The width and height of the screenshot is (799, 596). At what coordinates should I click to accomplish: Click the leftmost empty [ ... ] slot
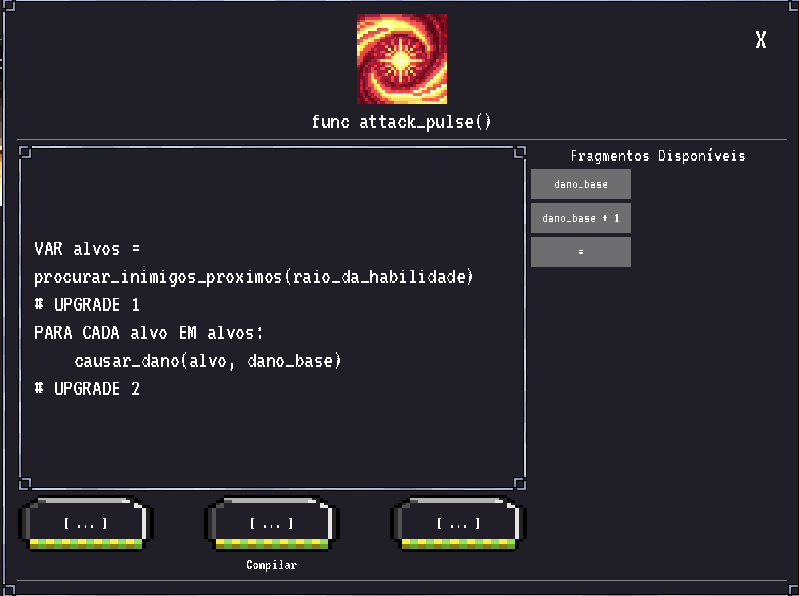coord(86,524)
